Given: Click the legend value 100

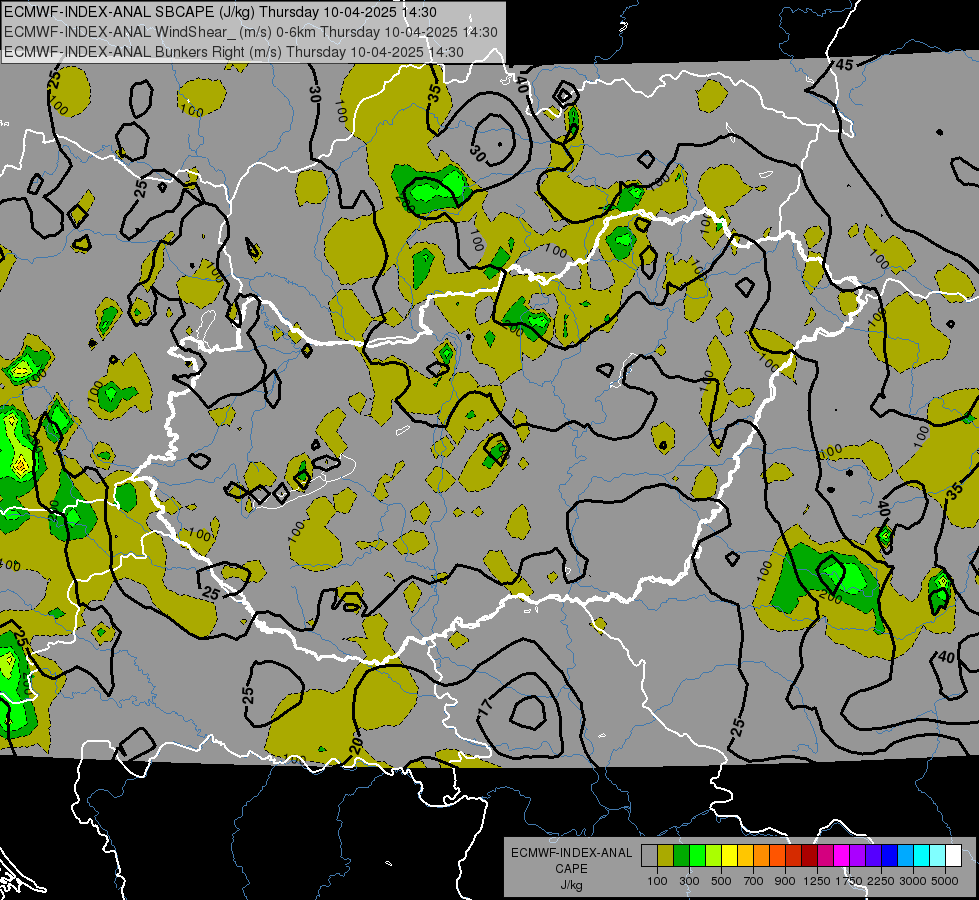Looking at the screenshot, I should pyautogui.click(x=657, y=881).
